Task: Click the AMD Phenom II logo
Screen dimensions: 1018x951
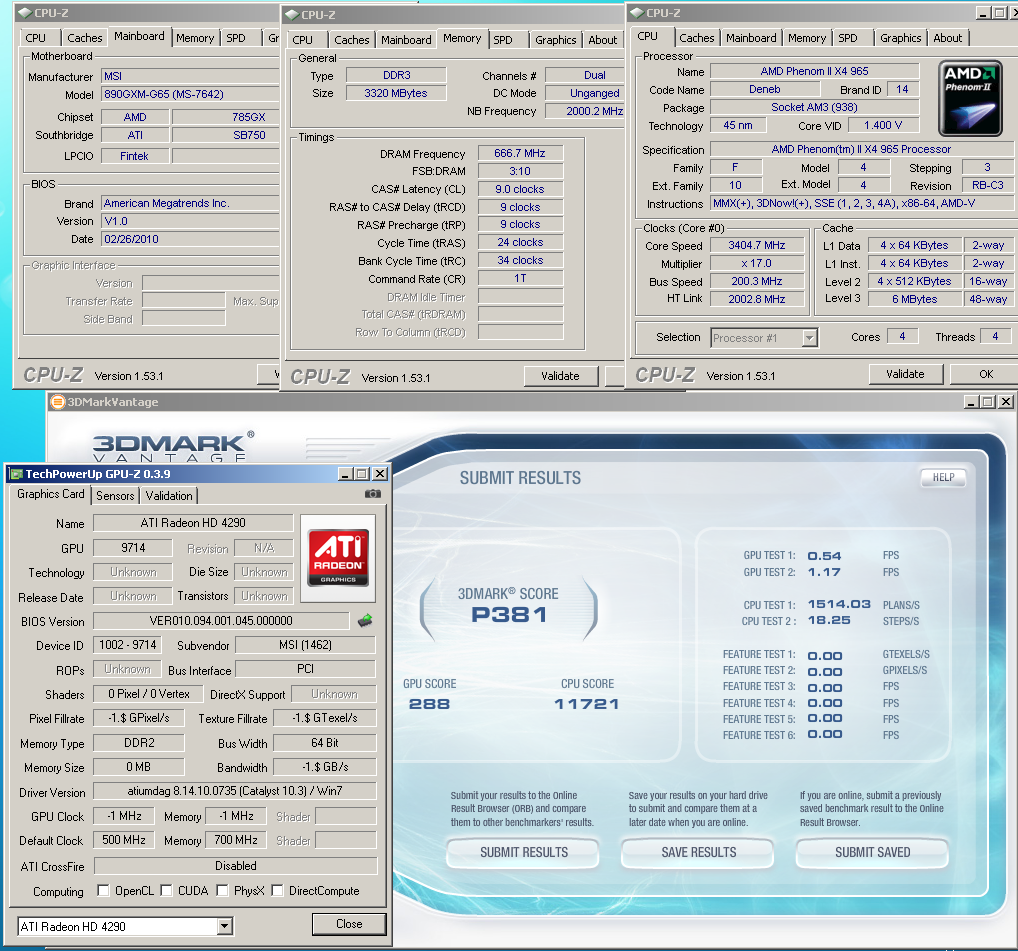Action: click(x=970, y=98)
